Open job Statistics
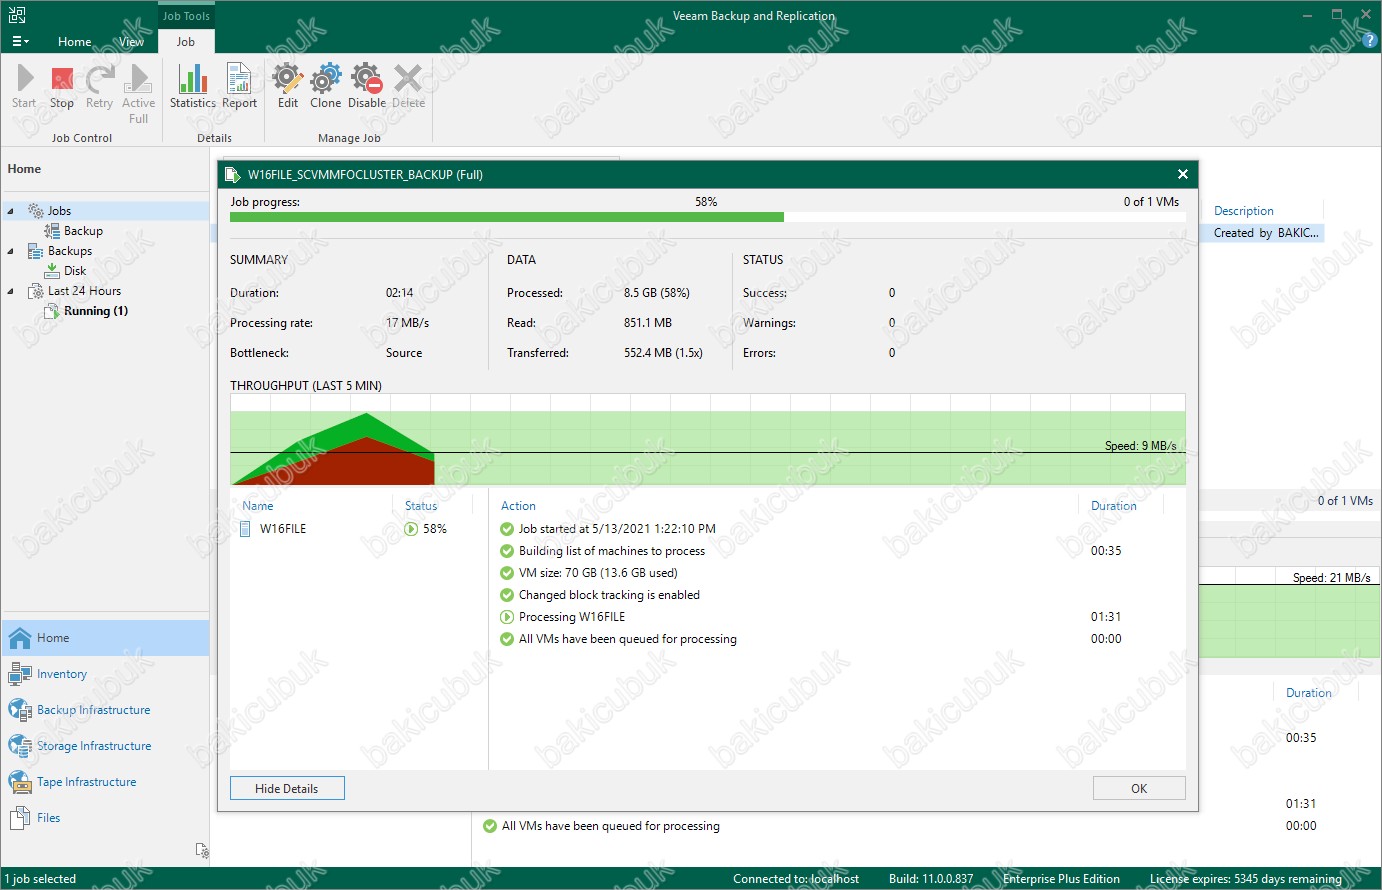Screen dimensions: 1382x890 tap(192, 86)
